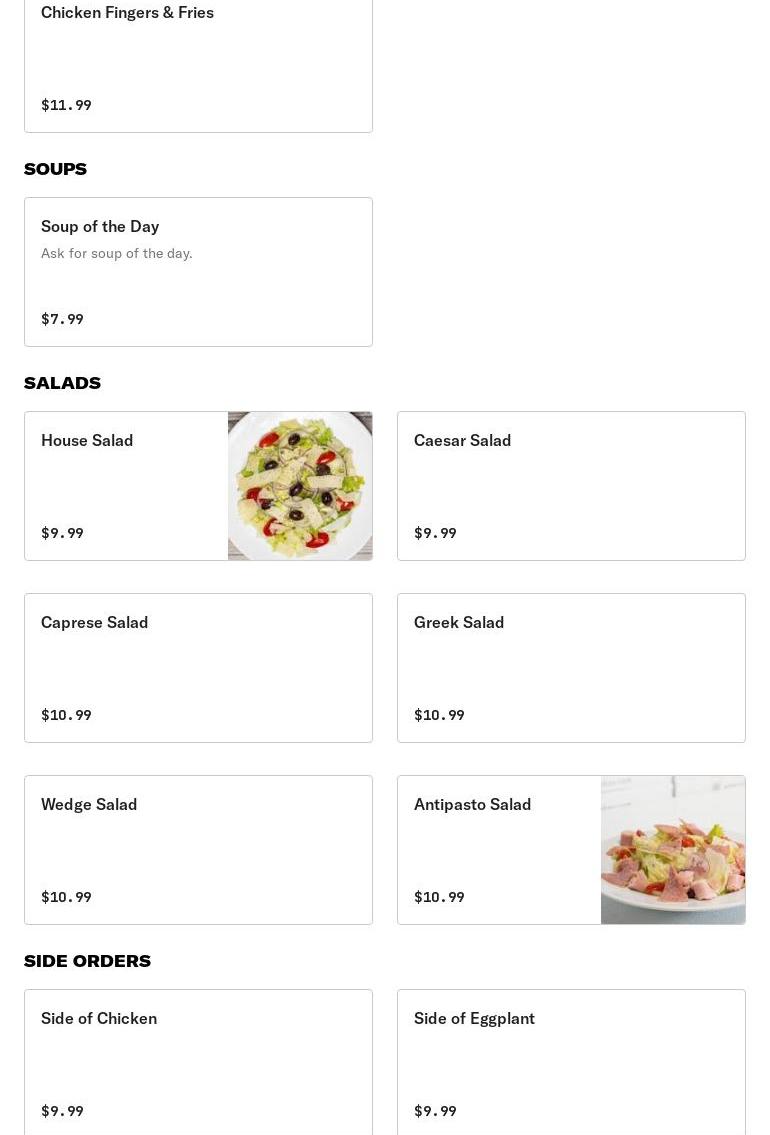Pick the Wedge Salad item
770x1135 pixels.
[89, 804]
